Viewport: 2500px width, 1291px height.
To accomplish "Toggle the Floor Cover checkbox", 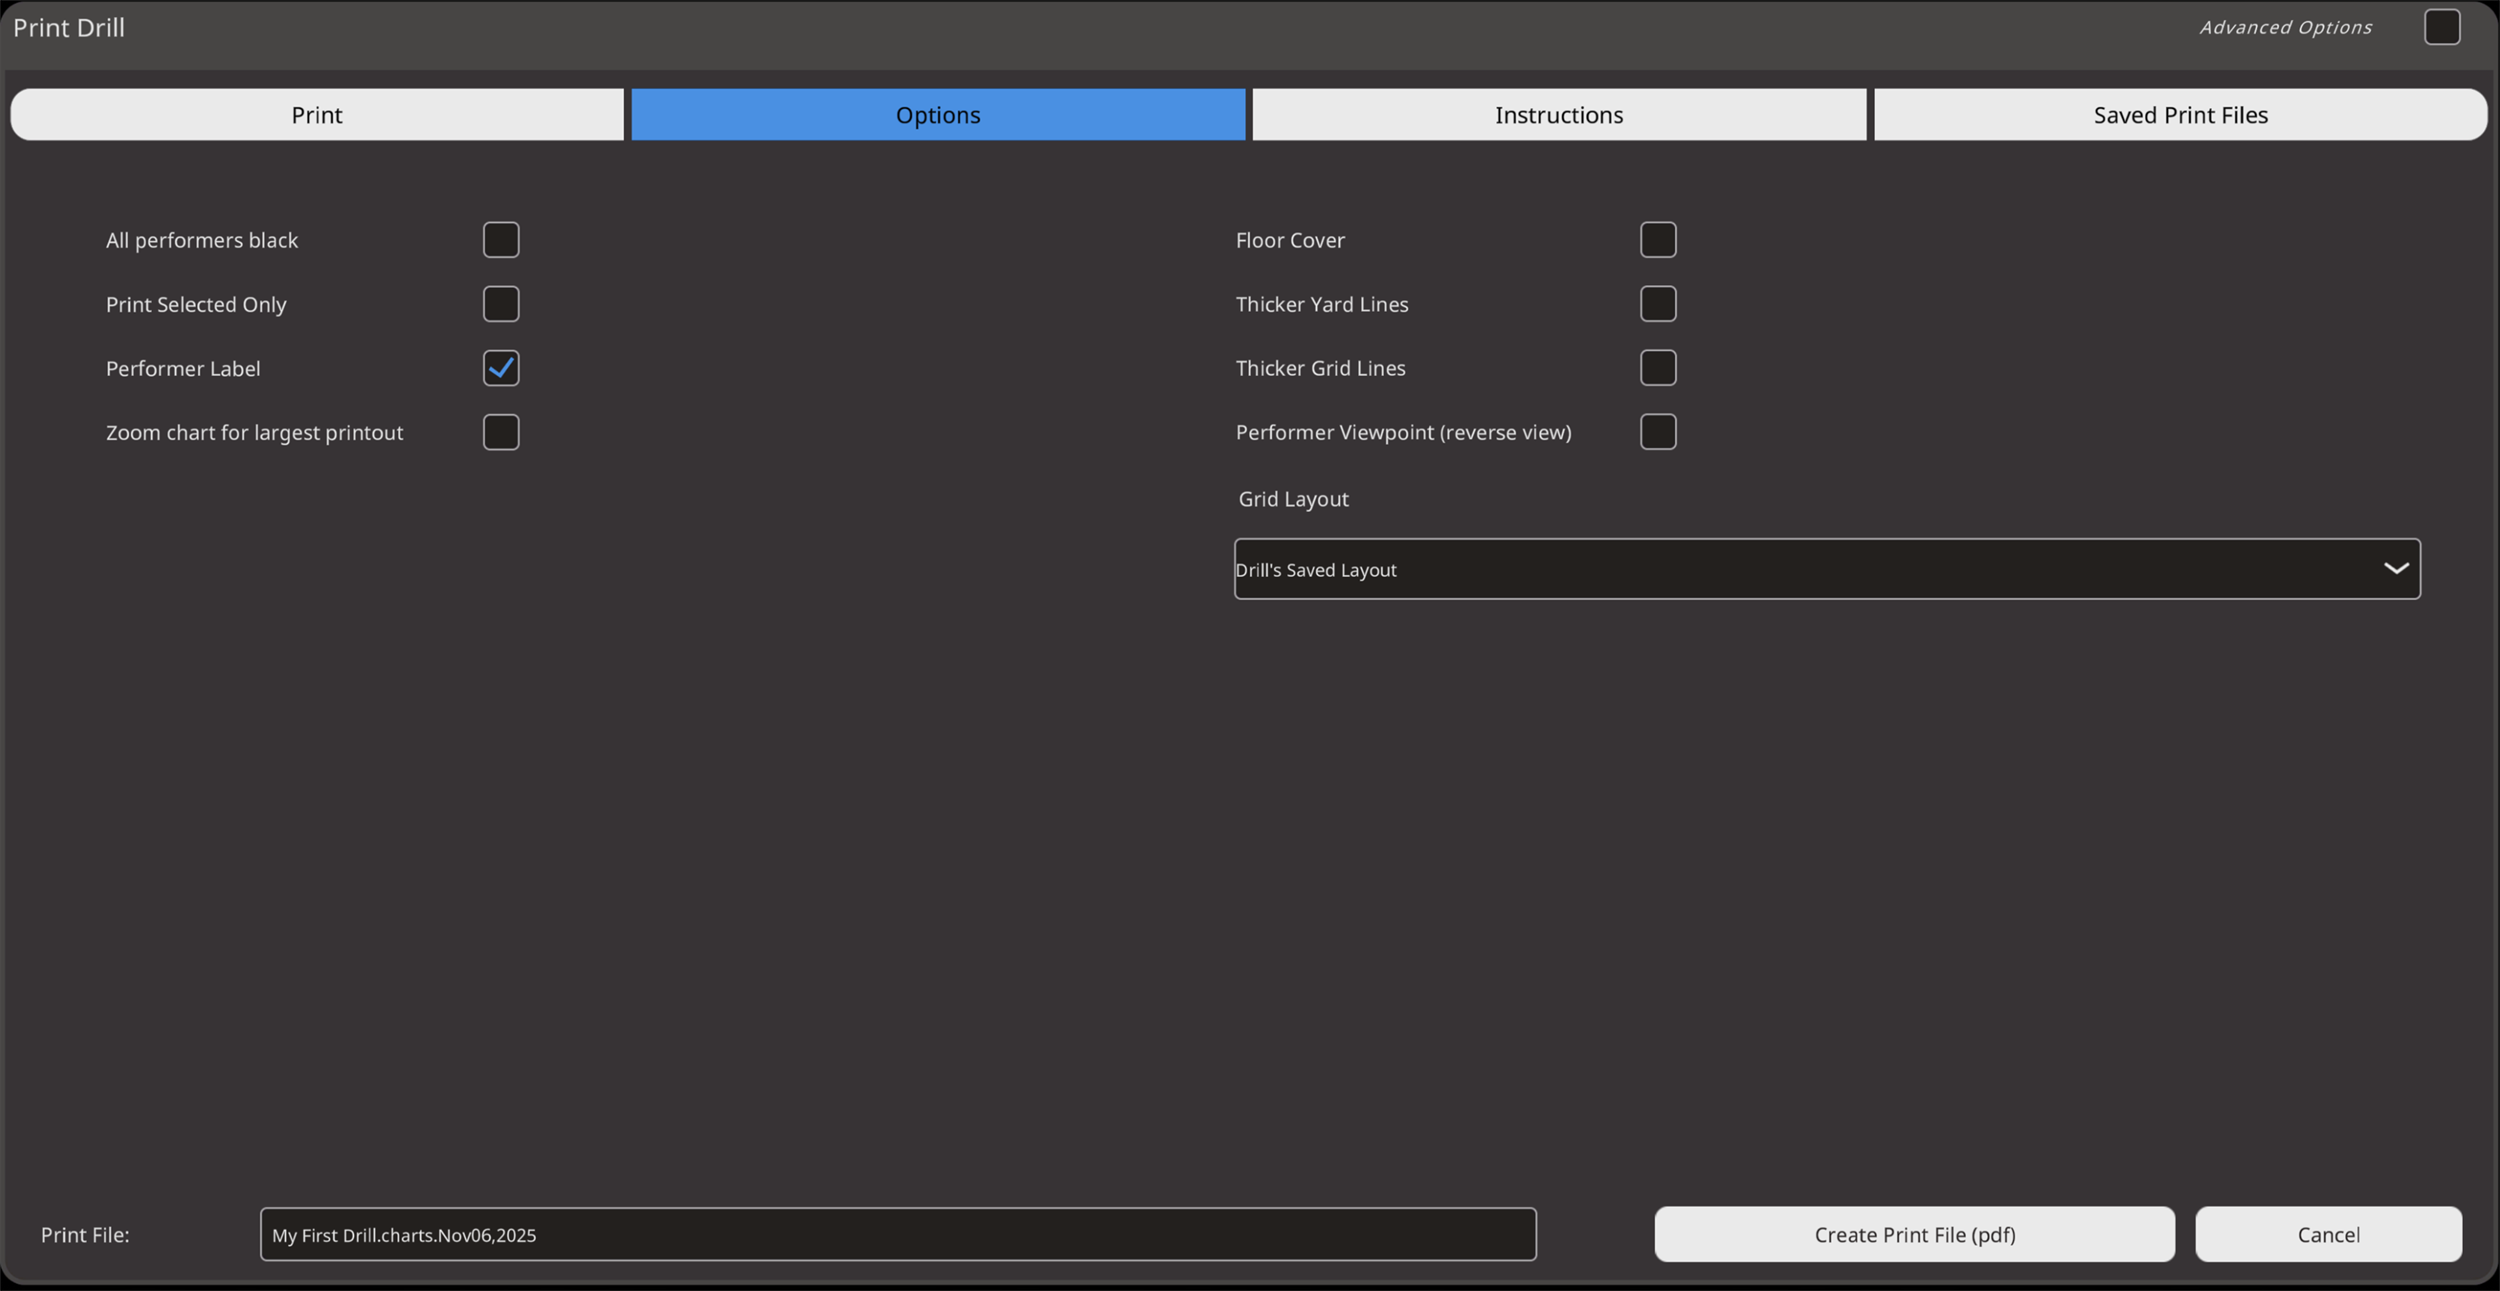I will click(x=1658, y=240).
